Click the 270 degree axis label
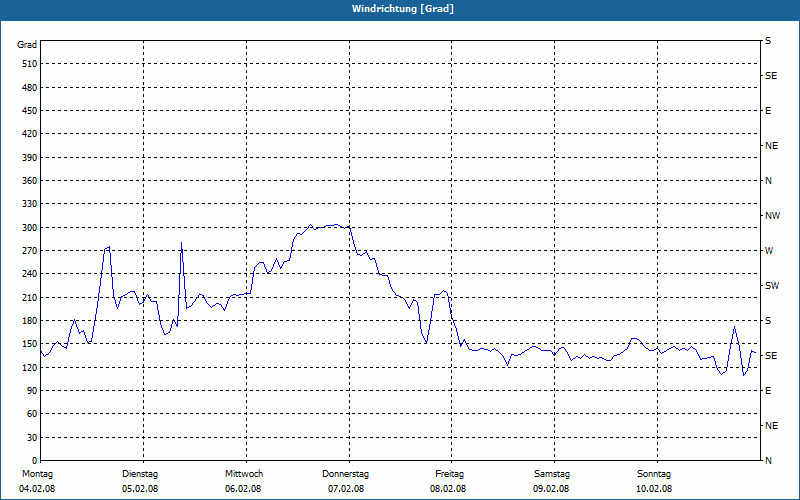Image resolution: width=800 pixels, height=500 pixels. (30, 251)
